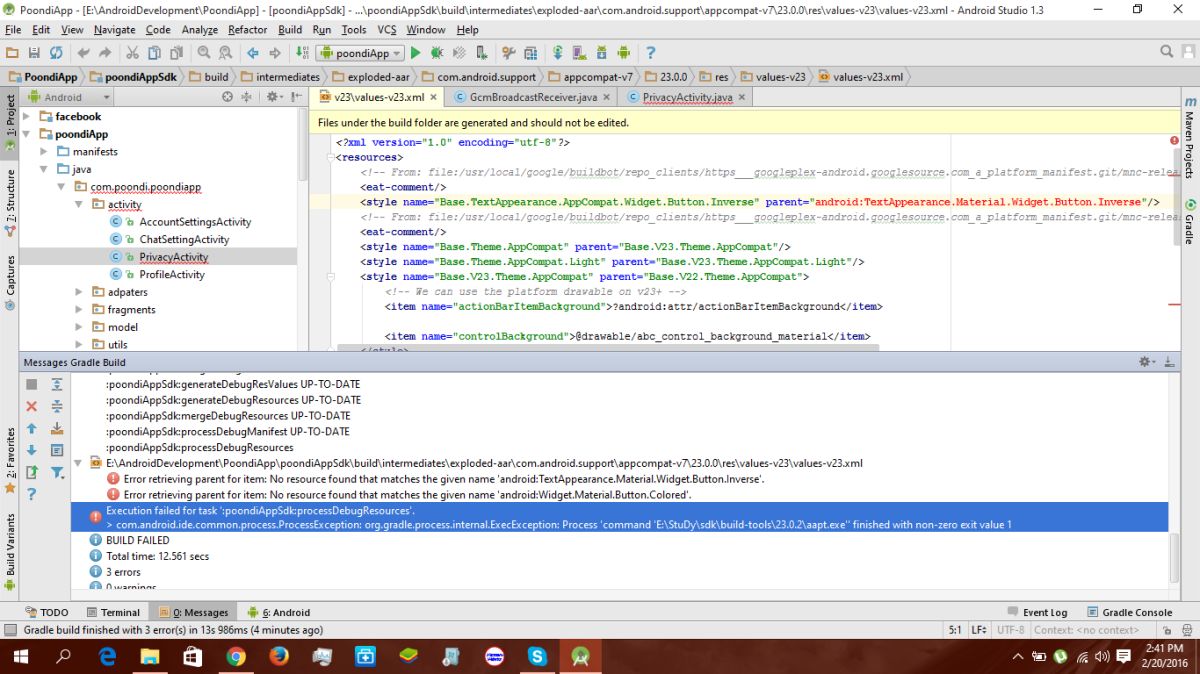Open the Terminal tool window
Viewport: 1200px width, 674px height.
coord(113,612)
